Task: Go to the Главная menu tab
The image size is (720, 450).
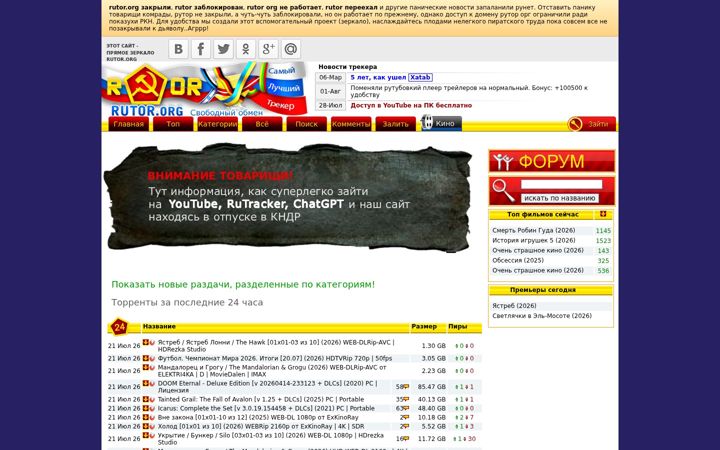Action: [x=129, y=124]
